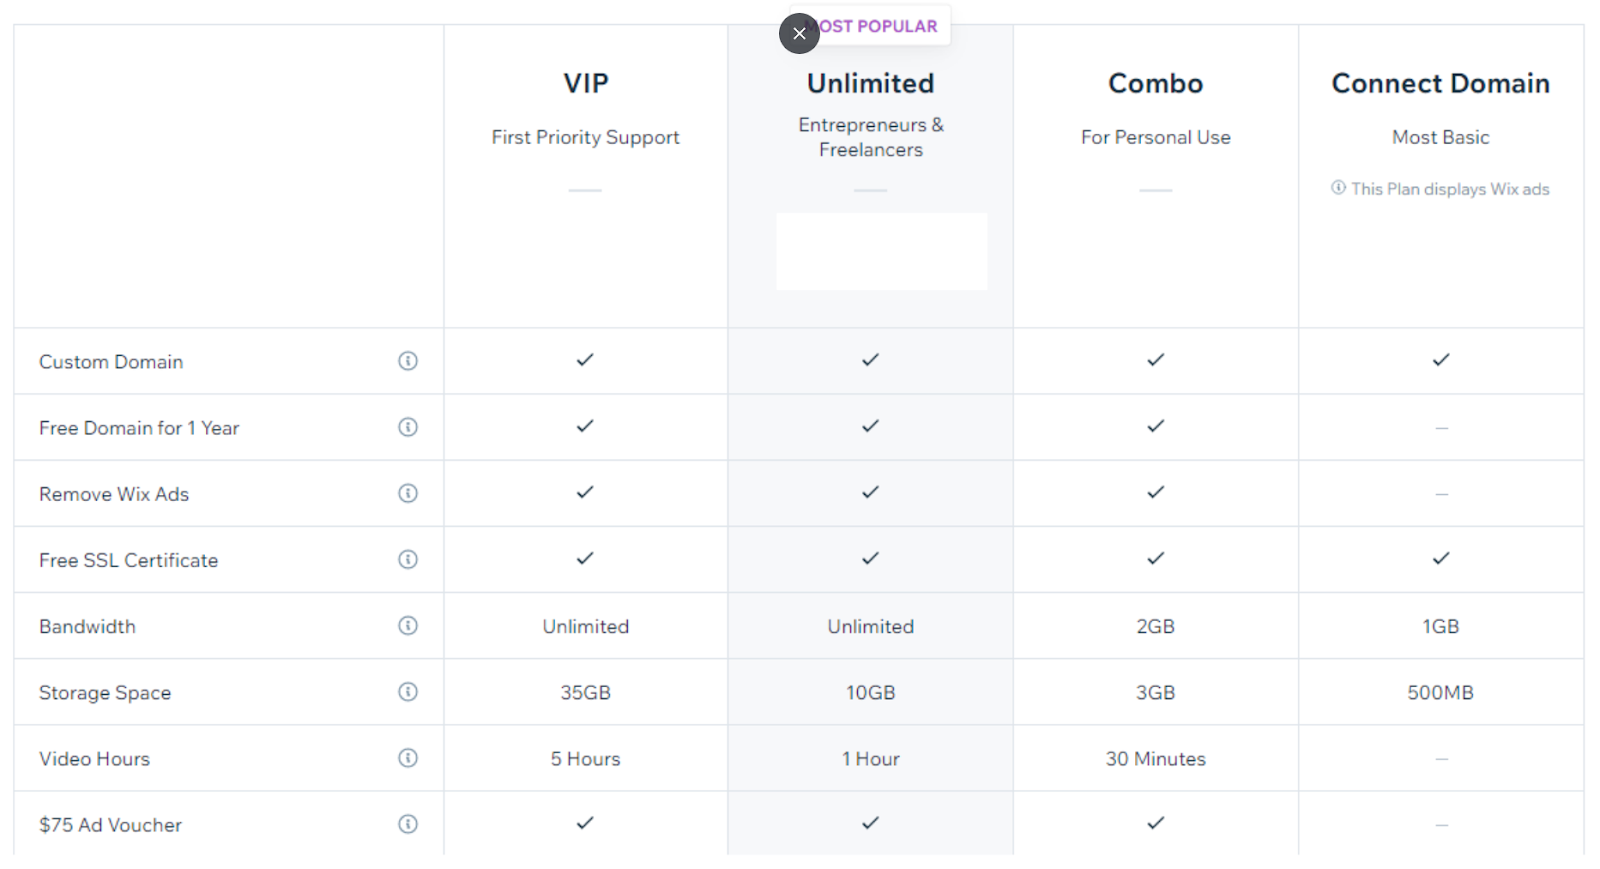
Task: Click the Connect Domain Custom Domain checkmark
Action: click(x=1441, y=360)
